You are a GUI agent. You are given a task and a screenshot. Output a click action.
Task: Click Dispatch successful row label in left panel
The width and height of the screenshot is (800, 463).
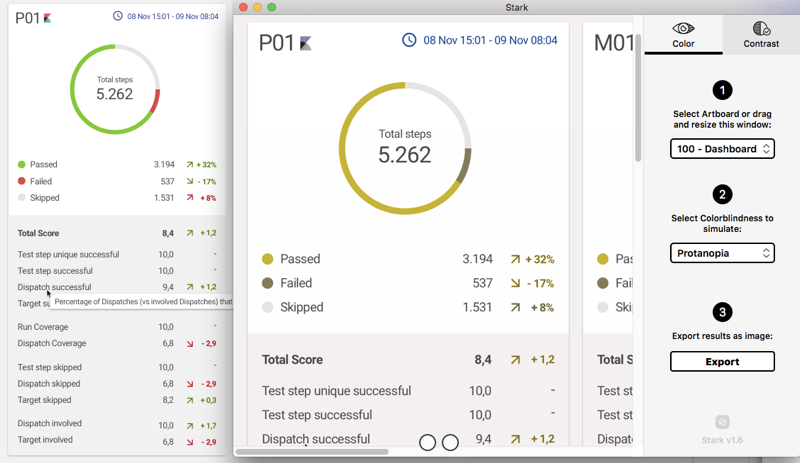54,287
